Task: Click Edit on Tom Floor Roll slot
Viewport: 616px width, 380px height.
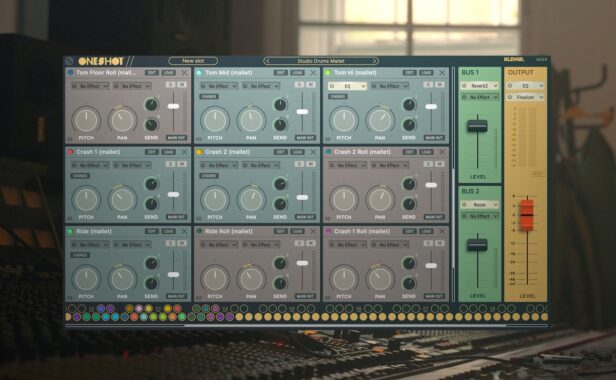Action: tap(152, 73)
